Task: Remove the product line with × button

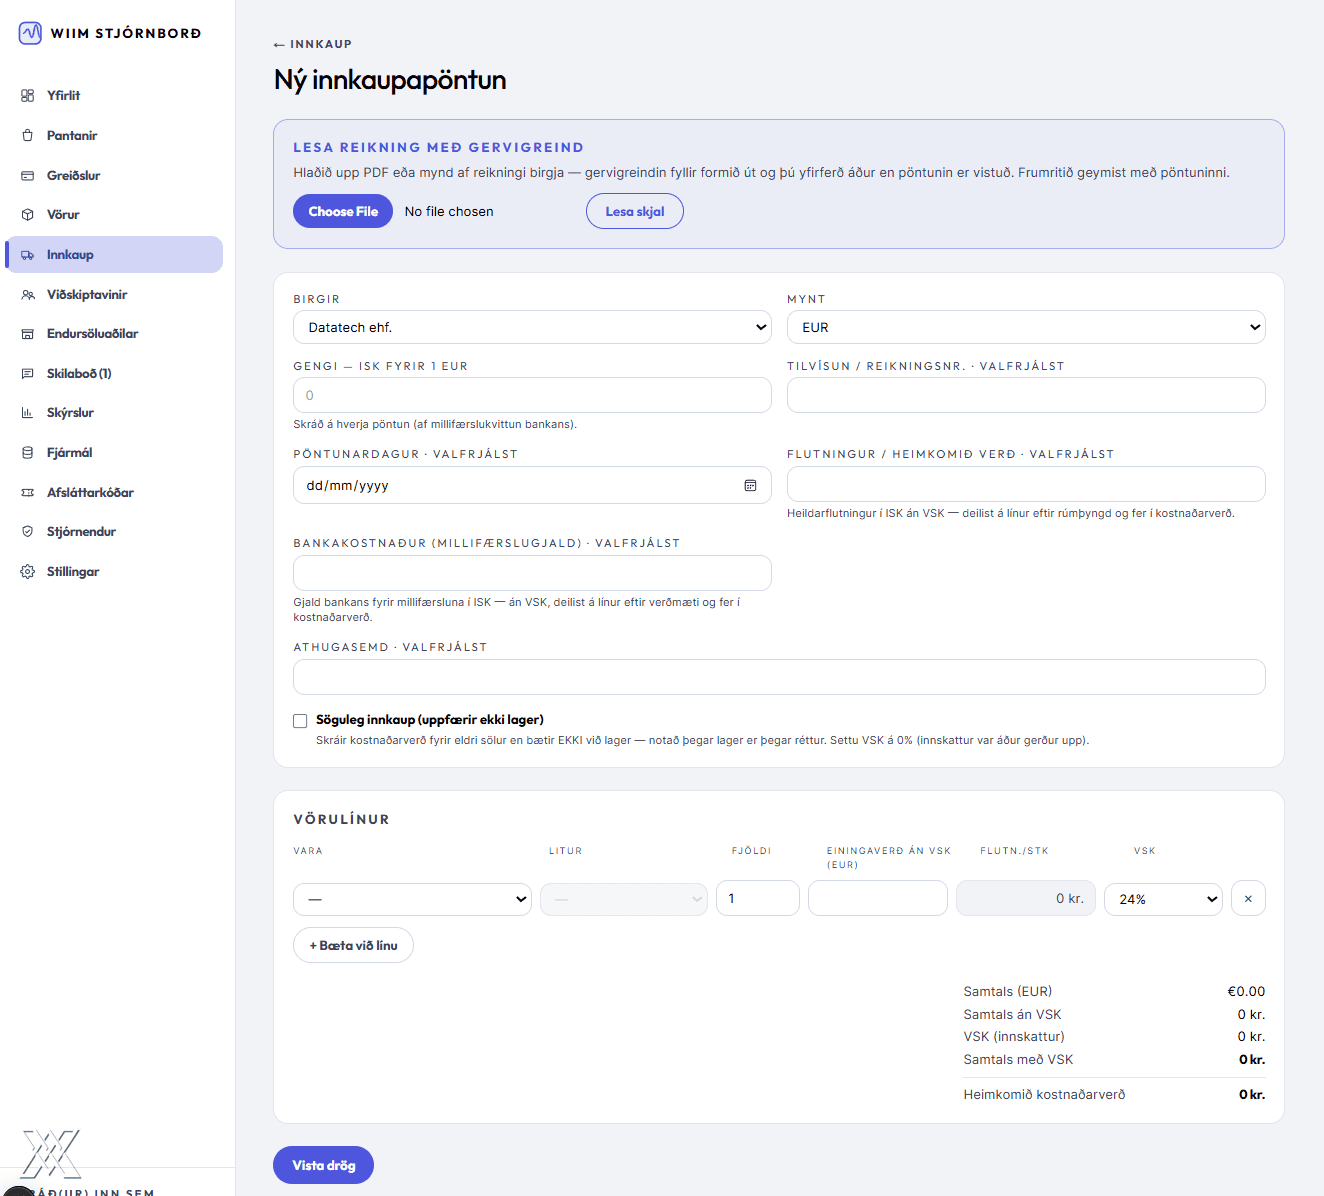Action: (1248, 898)
